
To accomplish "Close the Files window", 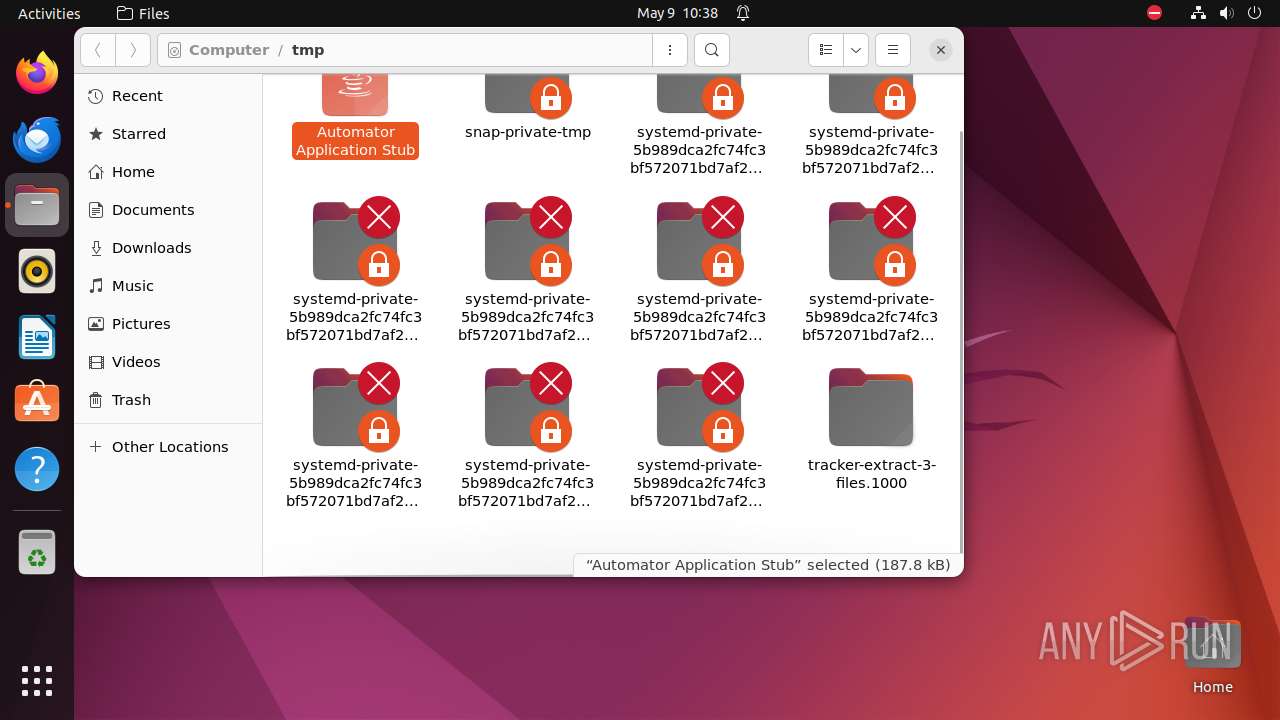I will (x=940, y=50).
